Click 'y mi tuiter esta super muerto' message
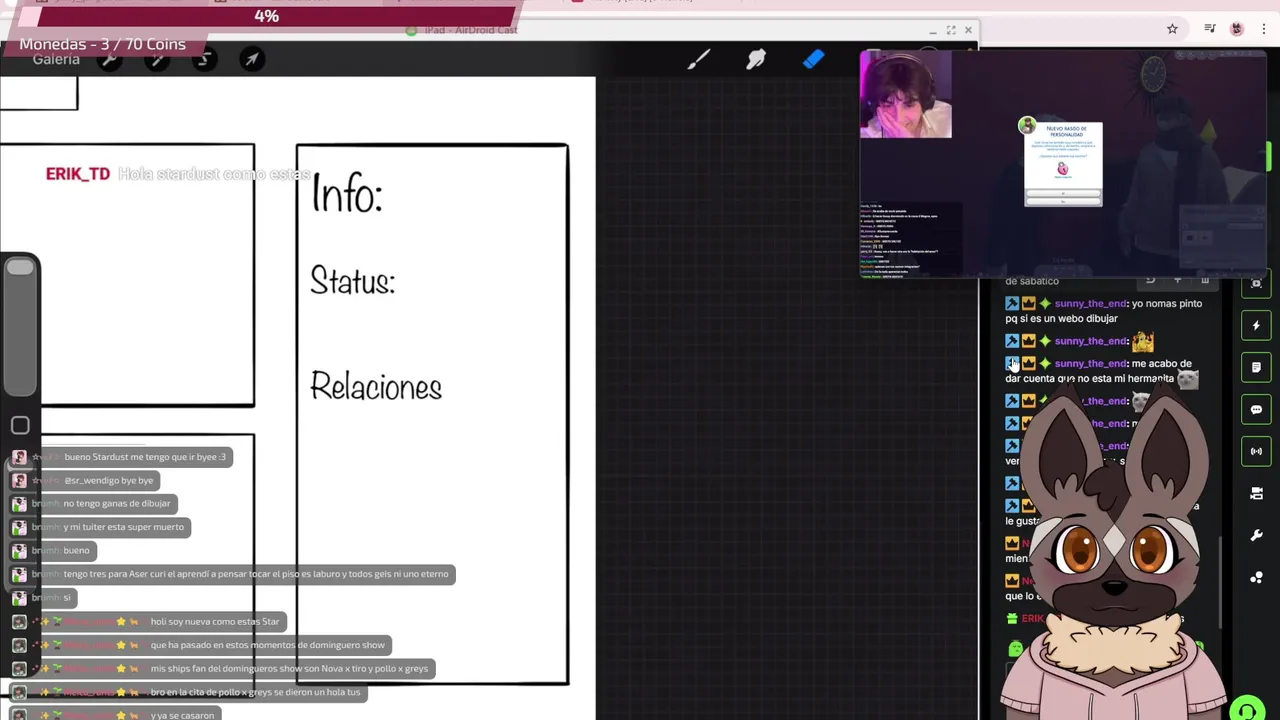Image resolution: width=1280 pixels, height=720 pixels. [x=124, y=527]
